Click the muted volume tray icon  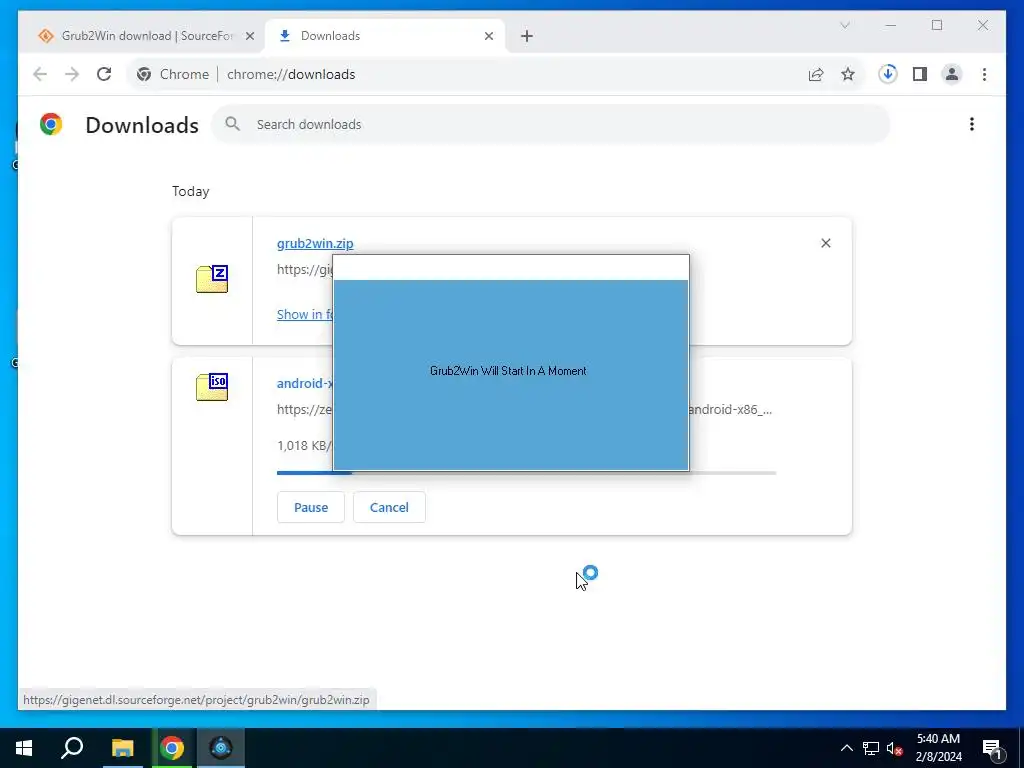click(x=894, y=748)
